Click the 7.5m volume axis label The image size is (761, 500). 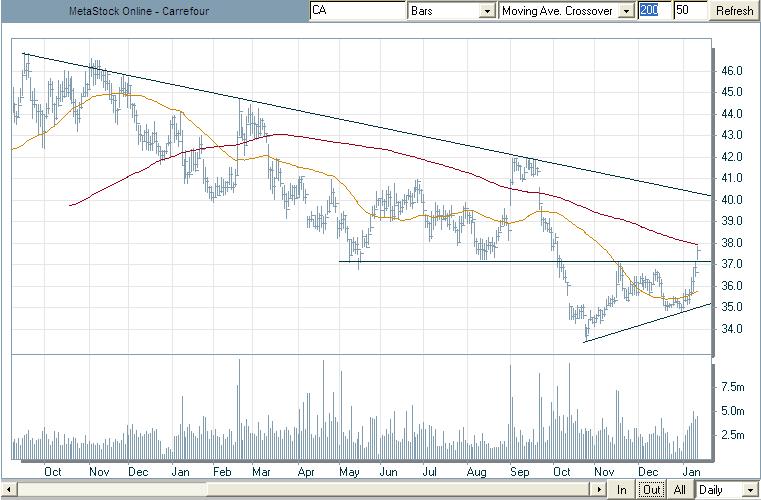click(x=733, y=387)
